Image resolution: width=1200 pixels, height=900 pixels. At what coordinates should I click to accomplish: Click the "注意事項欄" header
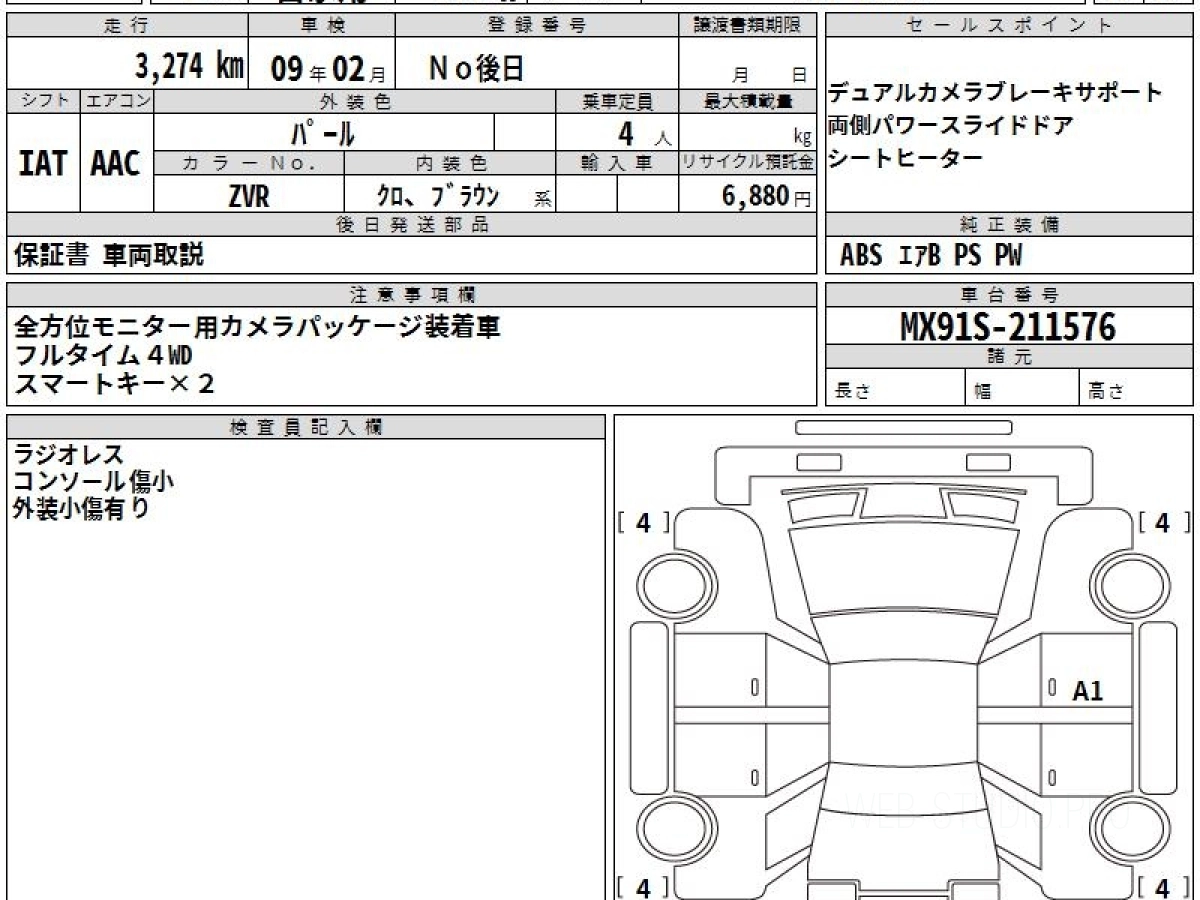click(411, 295)
